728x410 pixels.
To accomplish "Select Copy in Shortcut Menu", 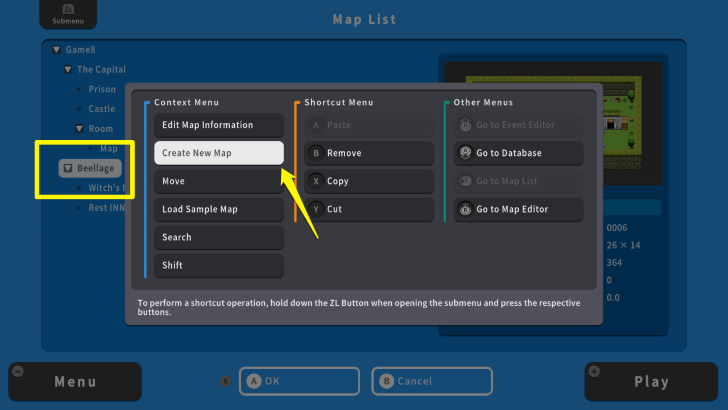I will pos(369,181).
